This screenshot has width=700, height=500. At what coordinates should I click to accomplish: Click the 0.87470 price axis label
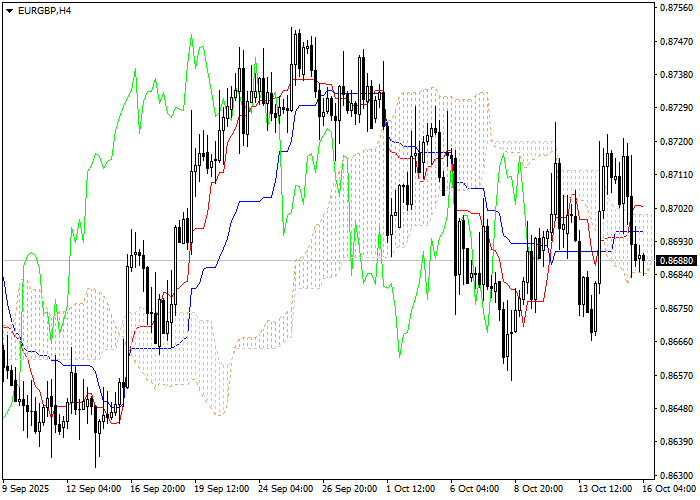(676, 41)
